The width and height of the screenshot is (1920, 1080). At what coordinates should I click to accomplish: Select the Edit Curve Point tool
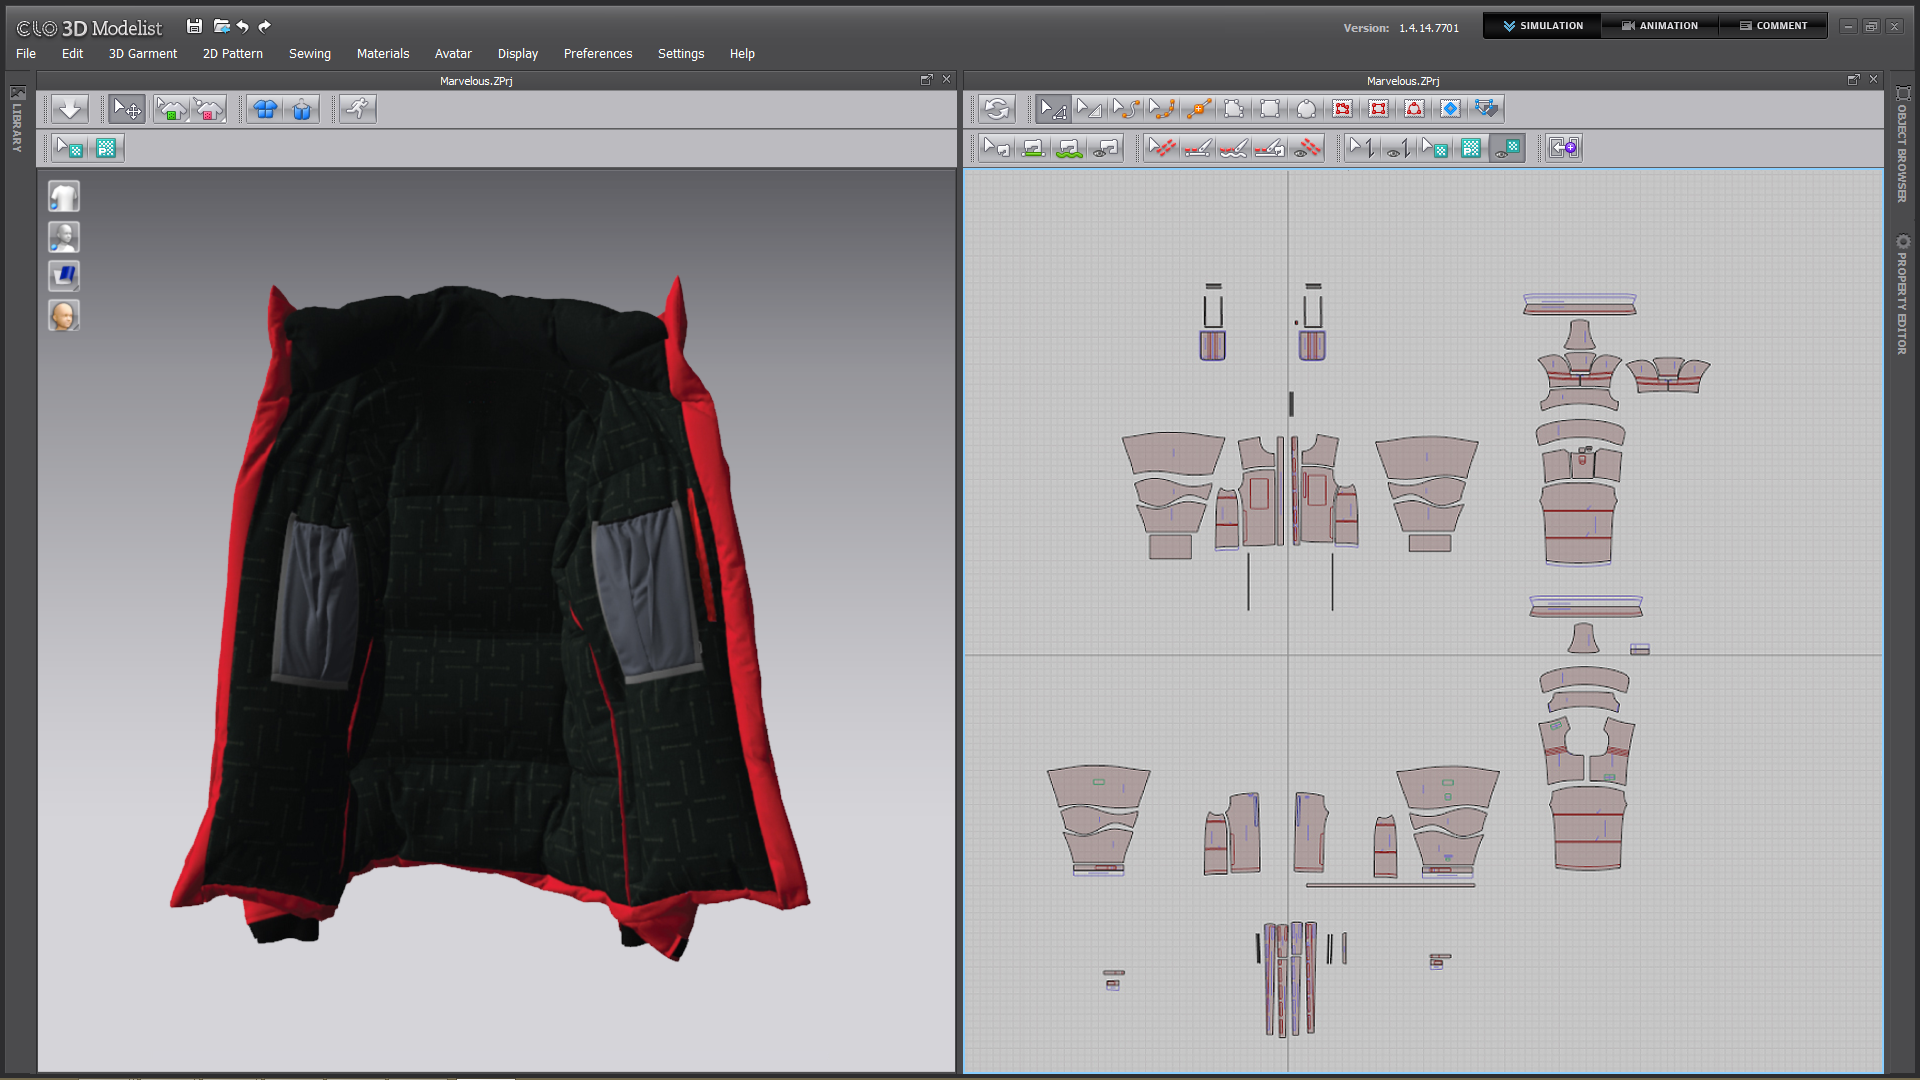coord(1161,109)
